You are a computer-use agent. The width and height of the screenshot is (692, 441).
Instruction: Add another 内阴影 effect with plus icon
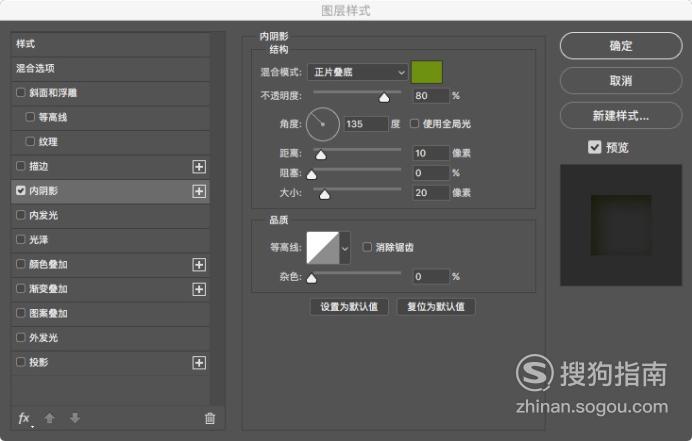point(199,191)
